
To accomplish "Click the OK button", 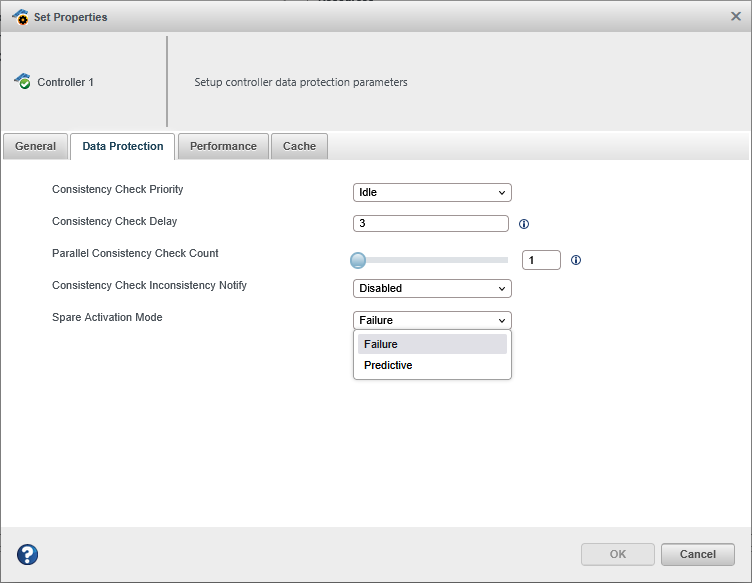I will point(618,554).
